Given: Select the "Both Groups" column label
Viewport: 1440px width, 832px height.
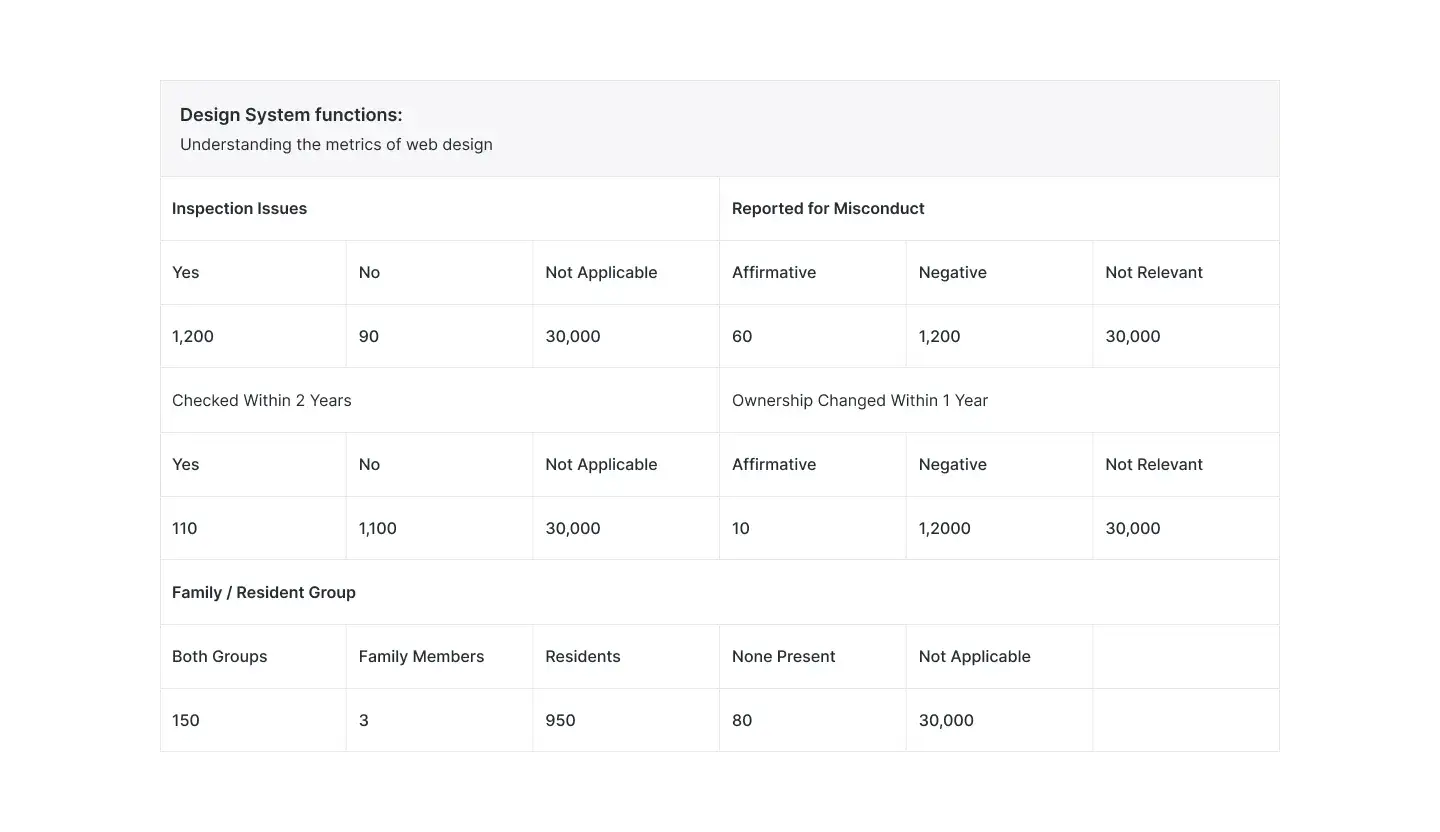Looking at the screenshot, I should point(220,656).
